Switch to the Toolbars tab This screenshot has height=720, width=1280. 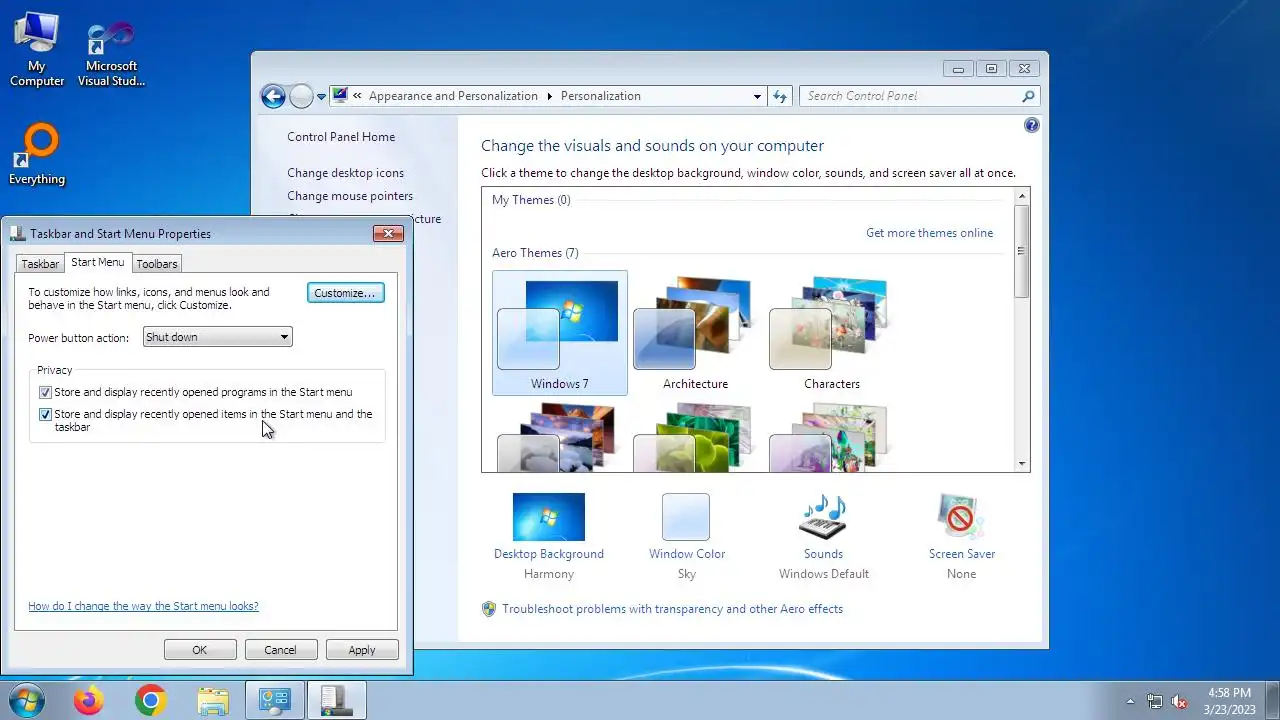point(157,264)
